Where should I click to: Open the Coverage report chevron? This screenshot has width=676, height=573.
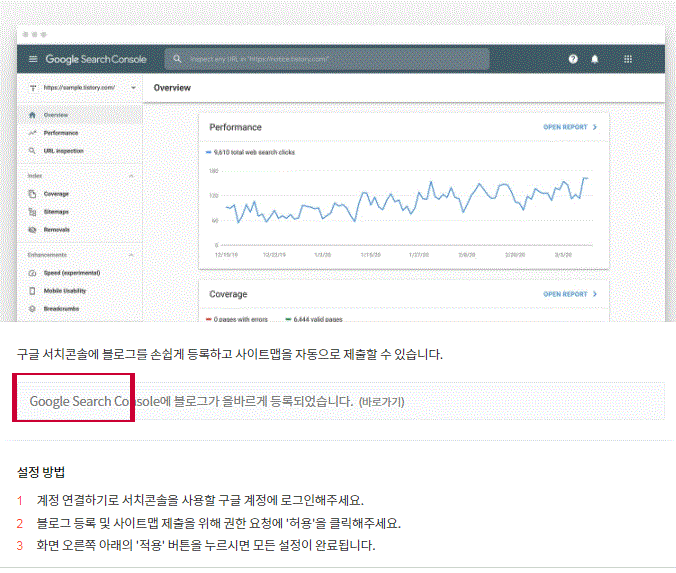(x=595, y=294)
